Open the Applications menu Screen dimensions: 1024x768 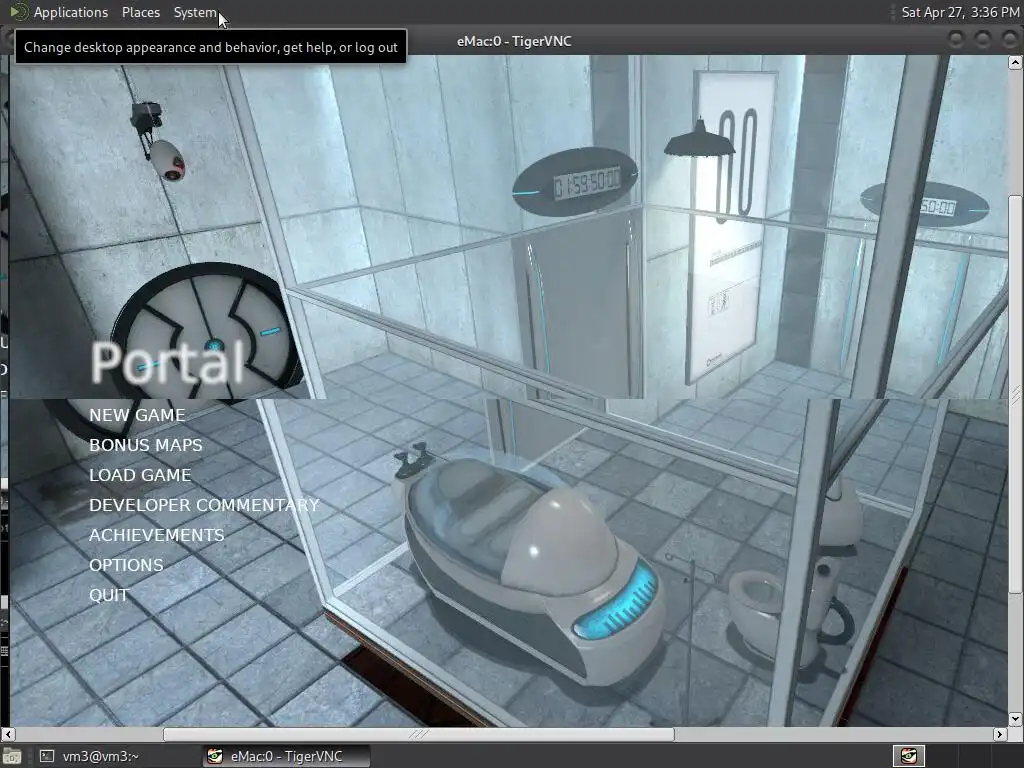point(71,12)
